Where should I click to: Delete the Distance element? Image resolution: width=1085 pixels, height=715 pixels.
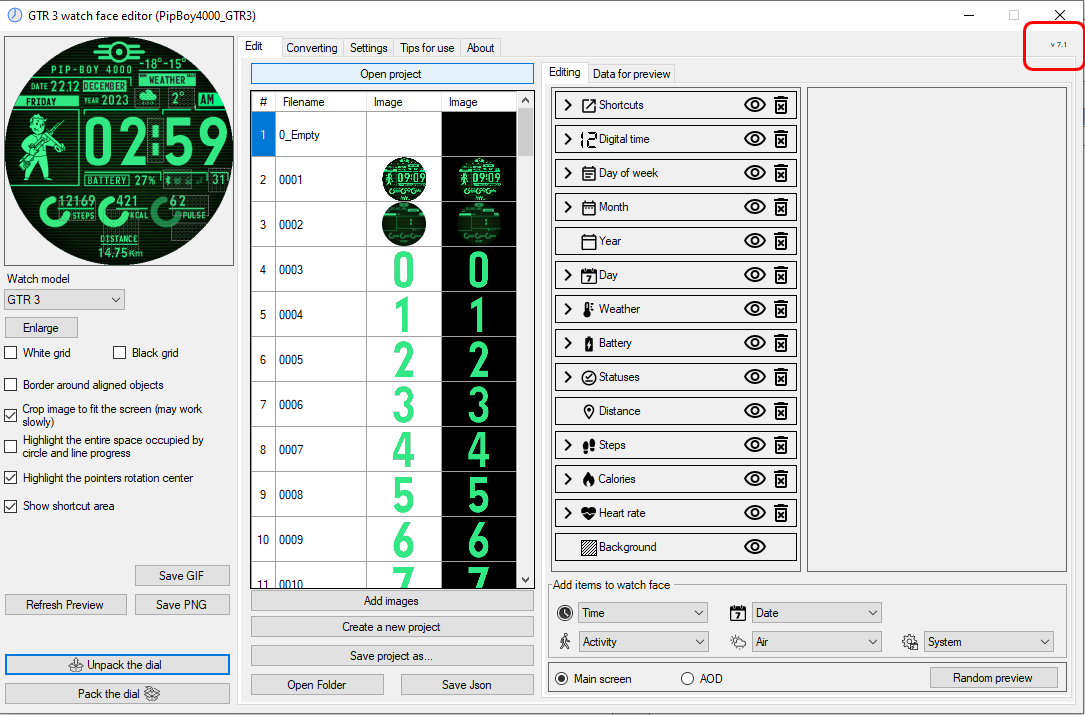point(781,411)
